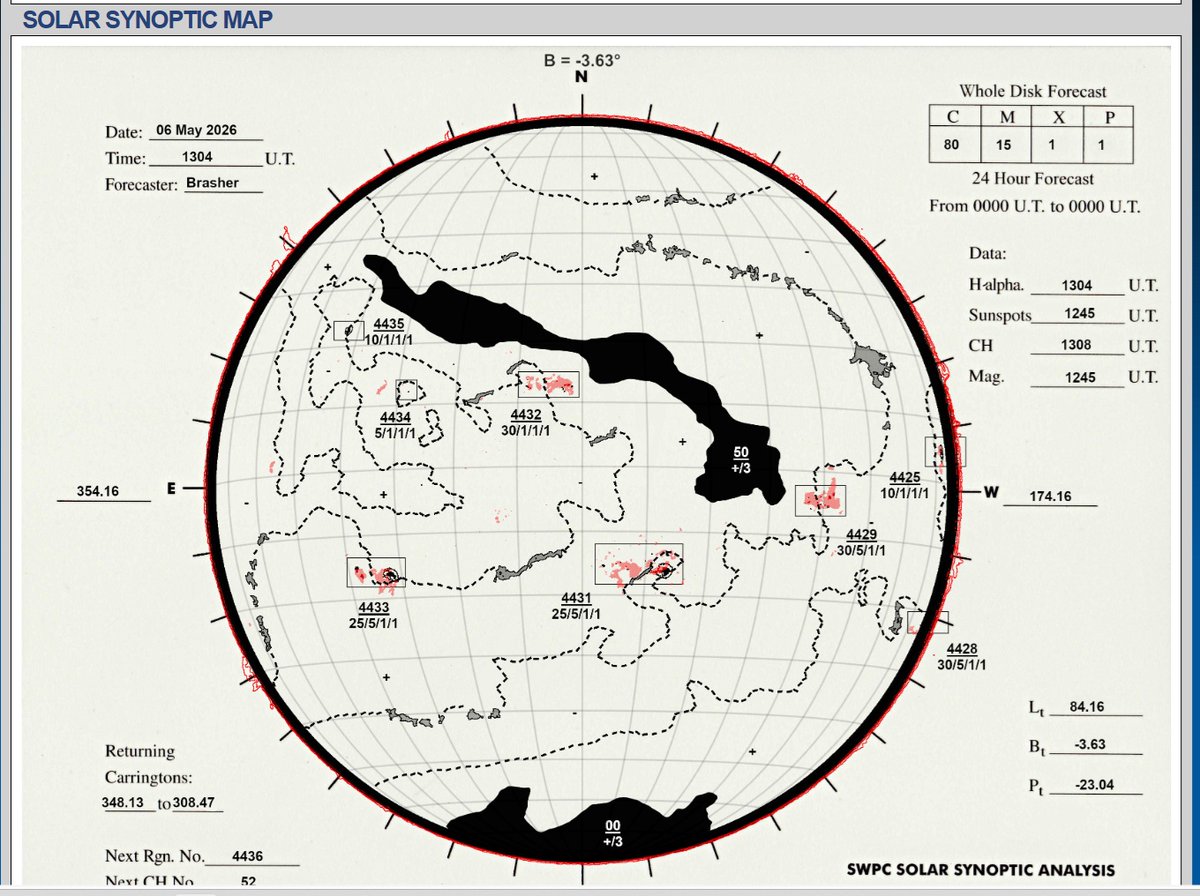Click the Mag. time value 1245

pyautogui.click(x=1080, y=377)
